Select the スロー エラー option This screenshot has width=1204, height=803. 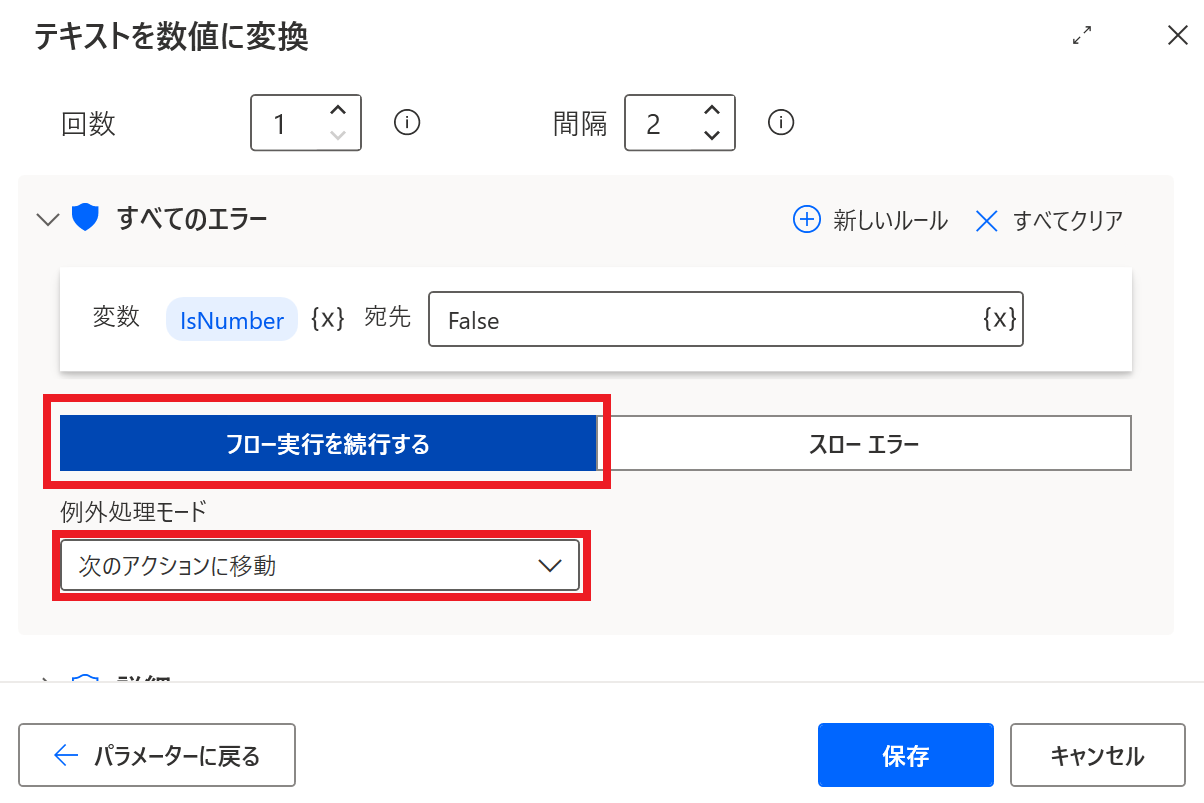(x=864, y=444)
